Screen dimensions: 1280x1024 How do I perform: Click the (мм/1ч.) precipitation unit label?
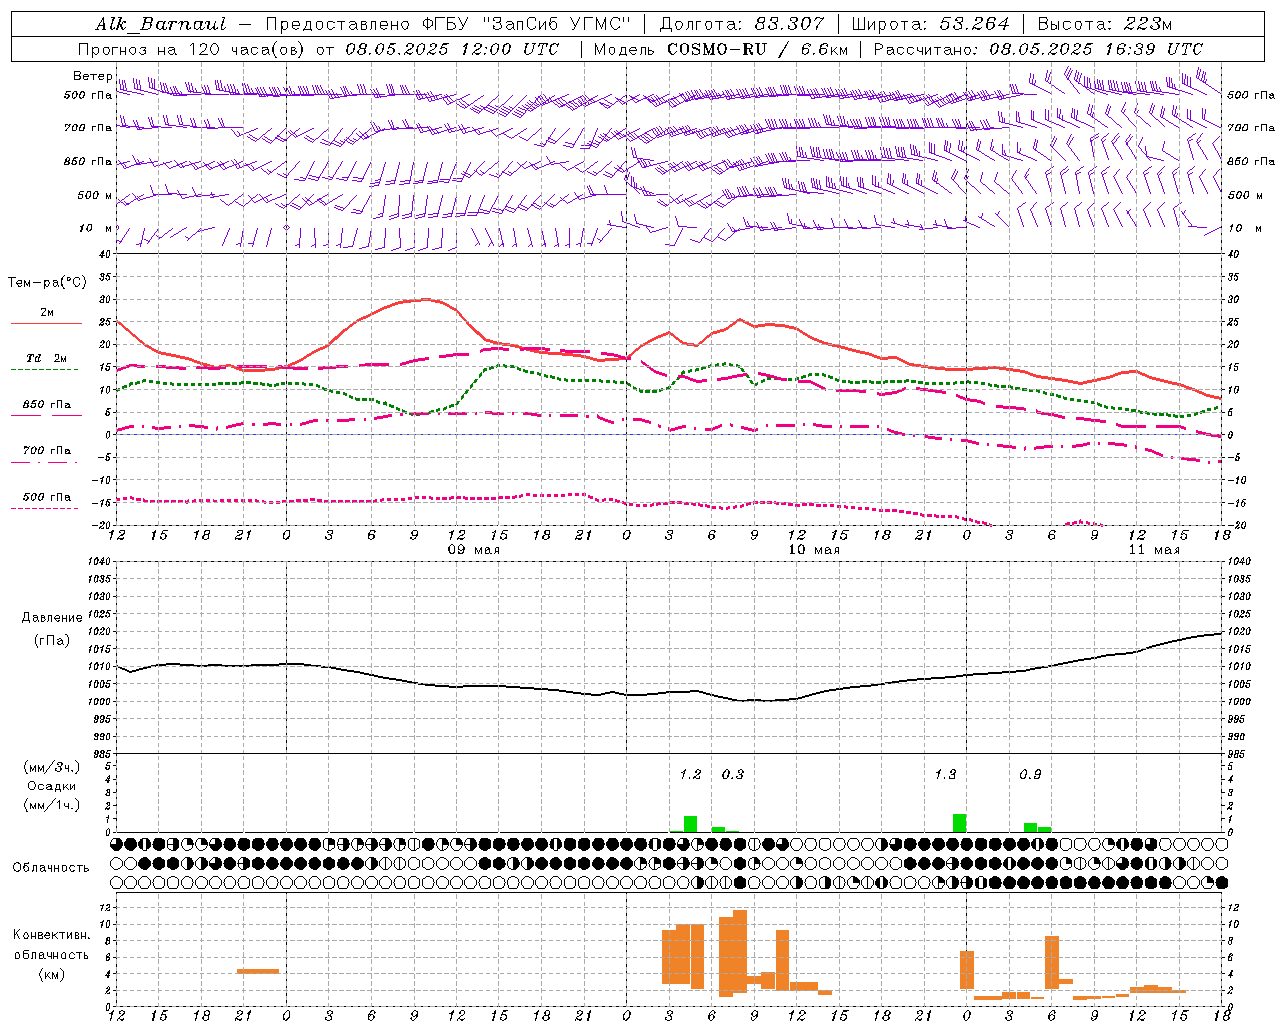click(51, 805)
